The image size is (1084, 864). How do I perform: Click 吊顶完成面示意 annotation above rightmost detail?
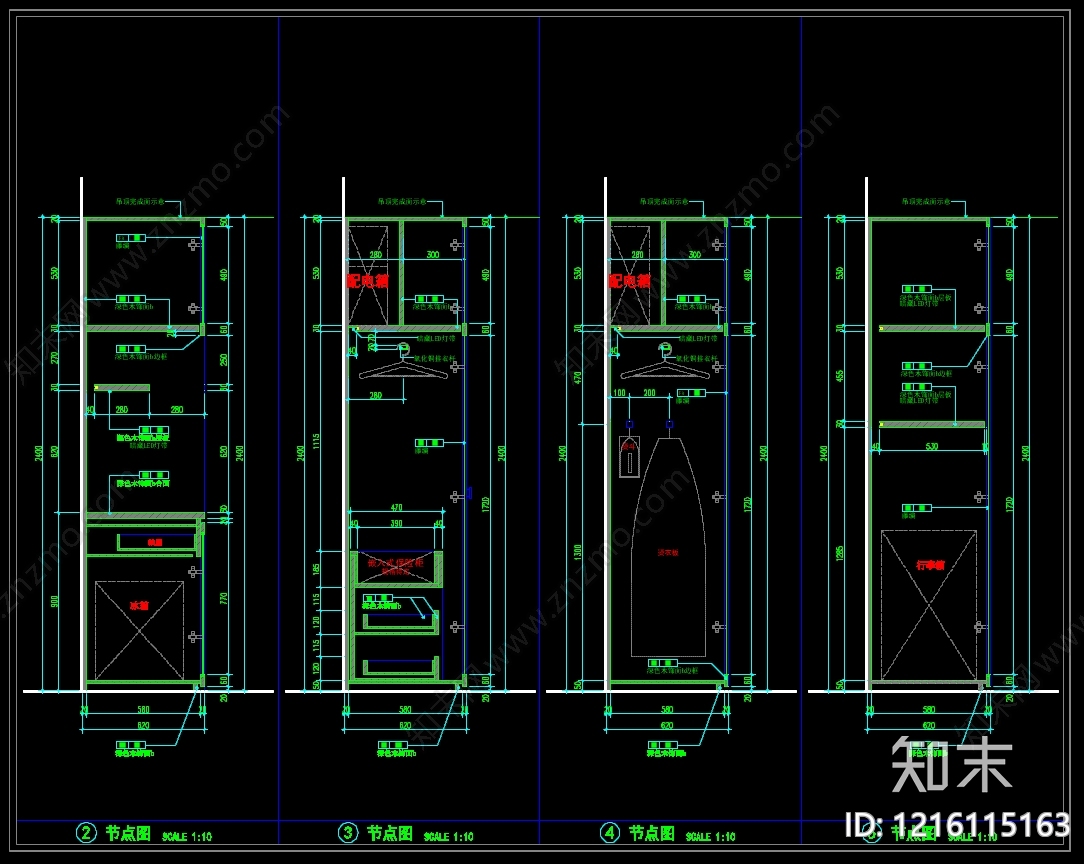coord(926,202)
